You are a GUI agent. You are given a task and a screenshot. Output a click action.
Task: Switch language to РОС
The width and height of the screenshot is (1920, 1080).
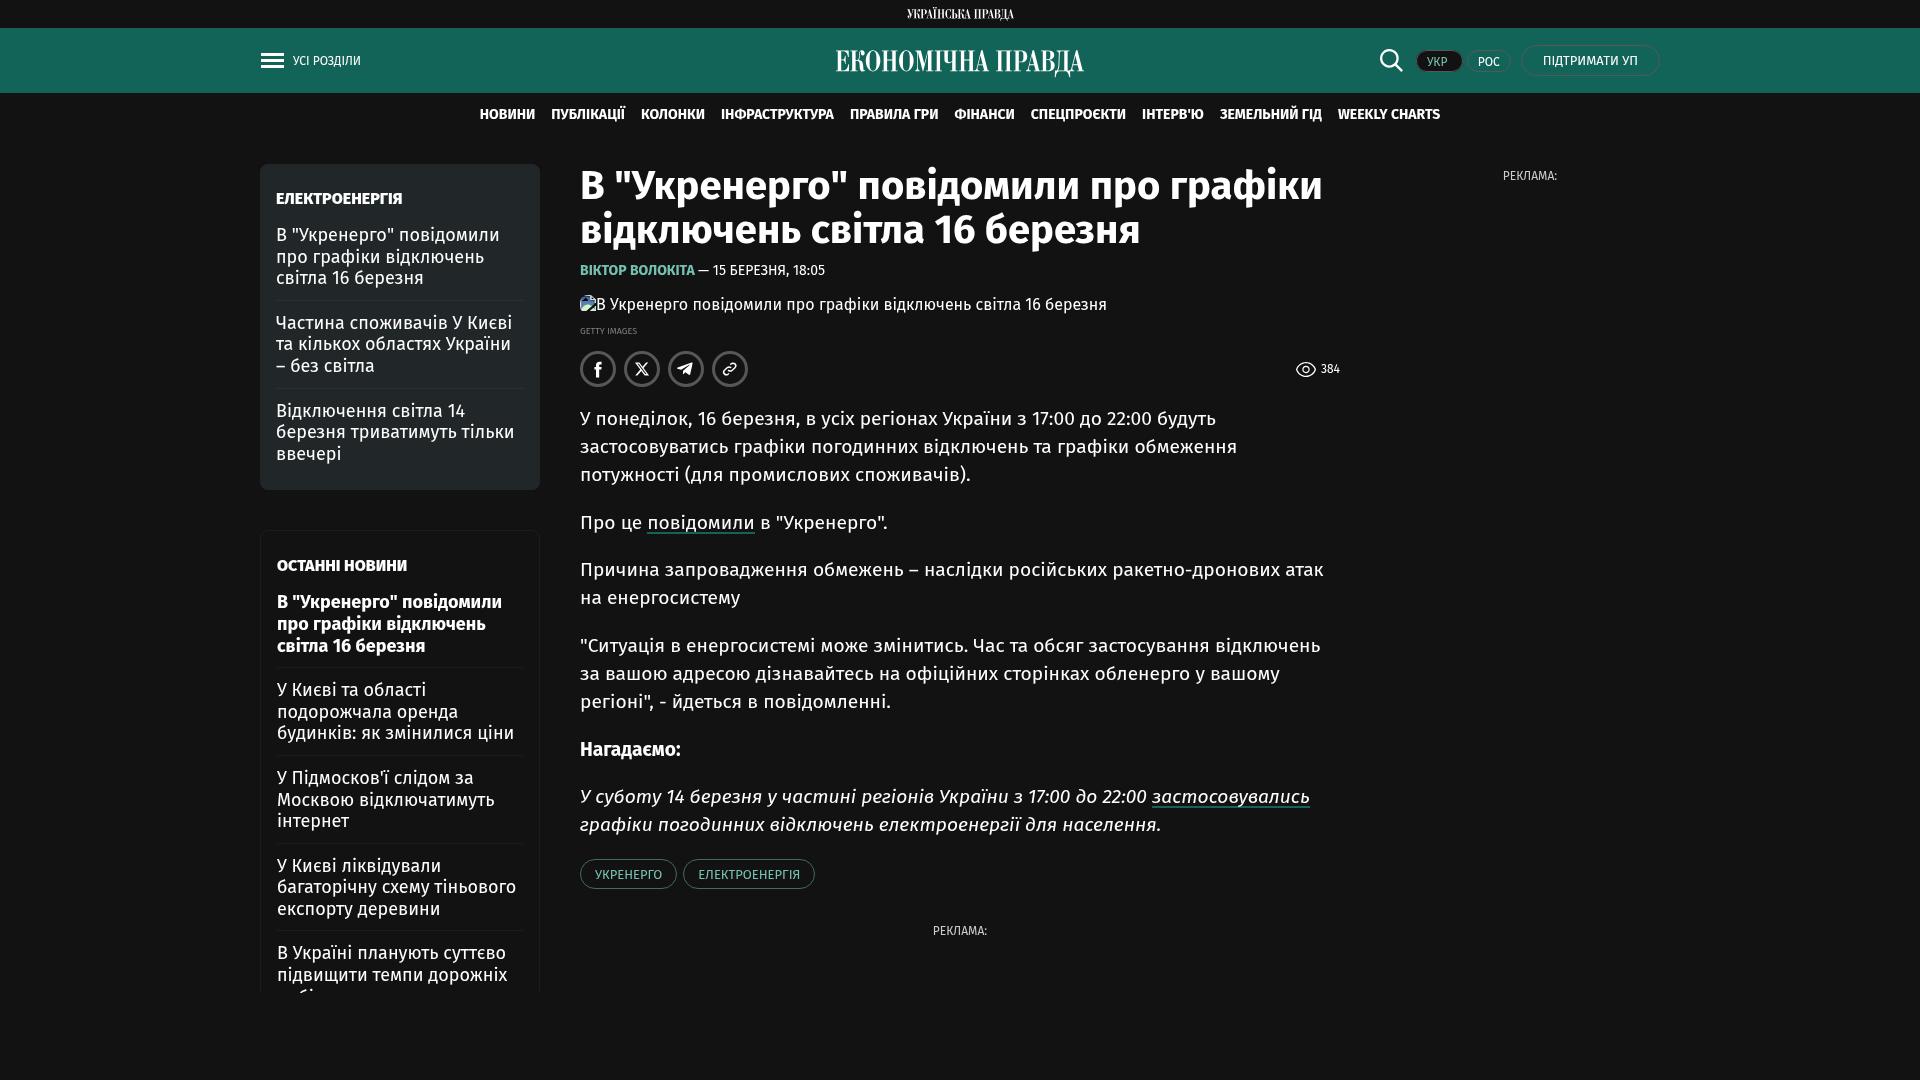pos(1488,62)
